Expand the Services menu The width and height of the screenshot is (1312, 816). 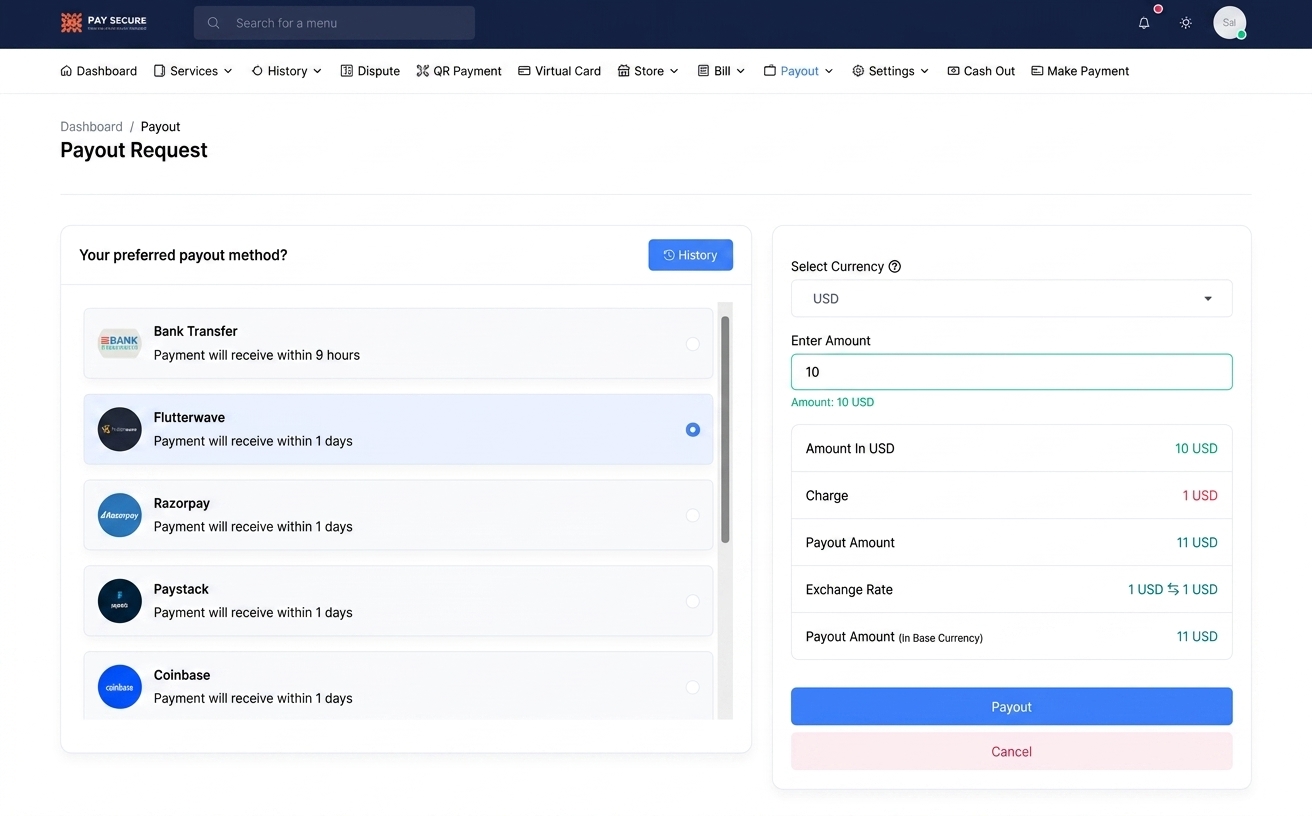pos(193,71)
